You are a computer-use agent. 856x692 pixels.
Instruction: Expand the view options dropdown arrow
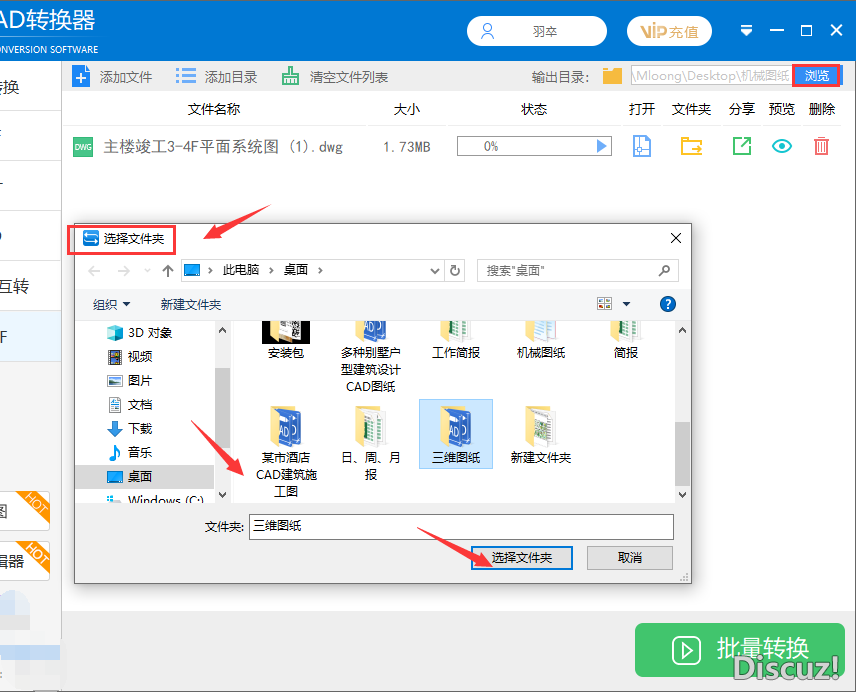tap(627, 304)
